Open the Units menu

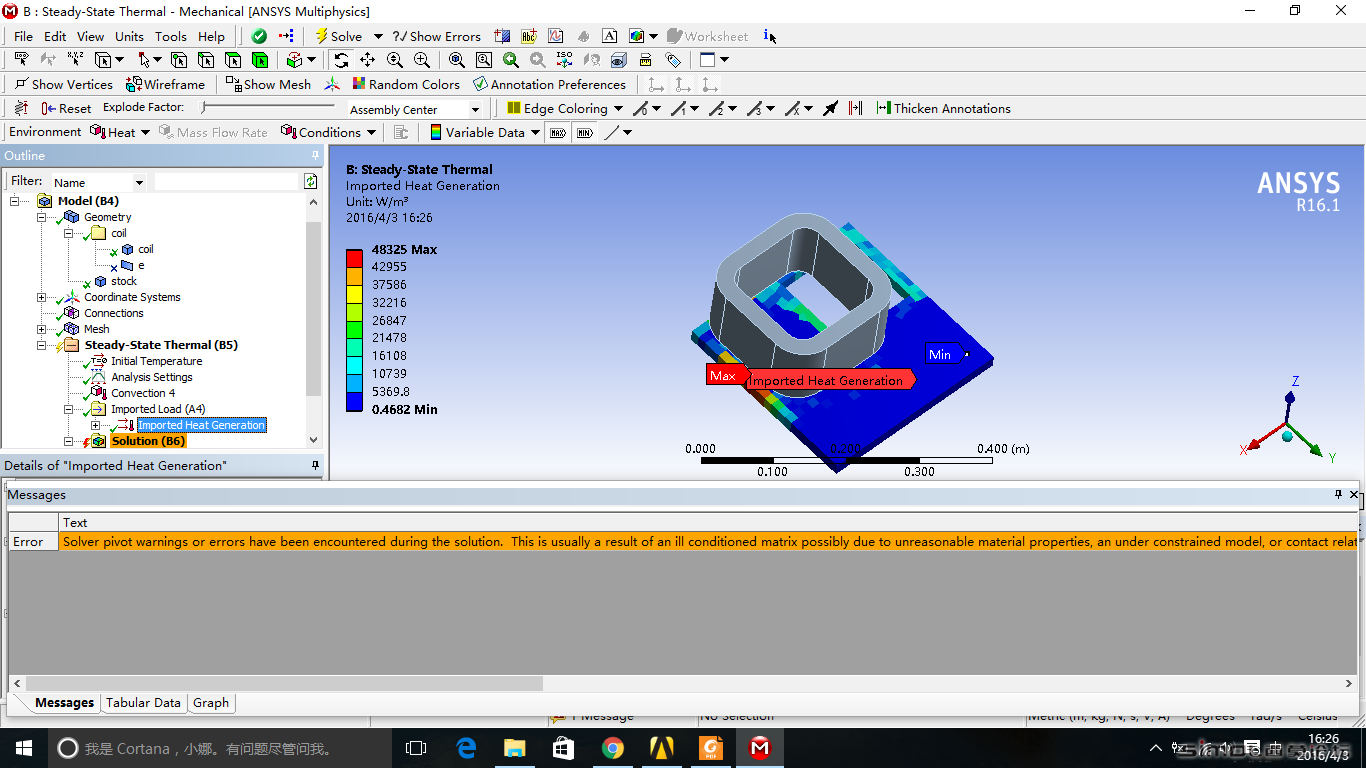click(x=129, y=36)
